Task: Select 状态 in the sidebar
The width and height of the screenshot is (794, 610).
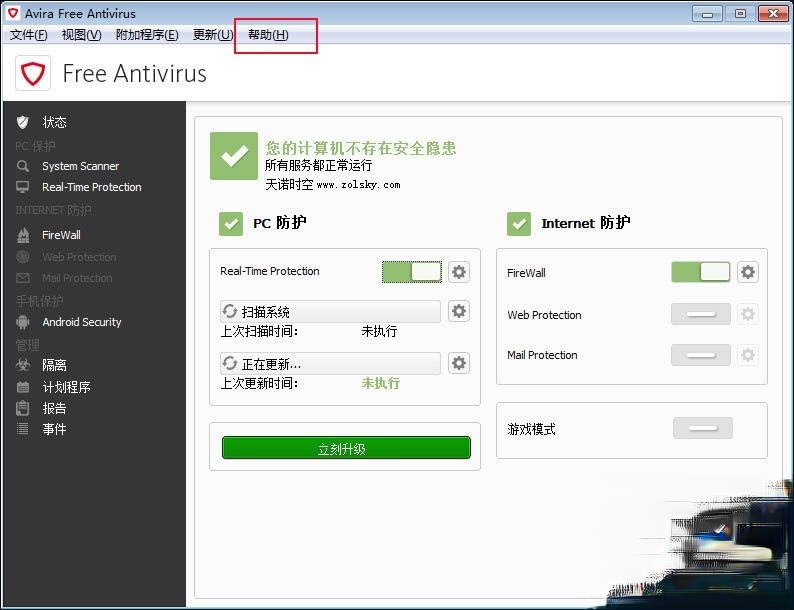Action: click(54, 122)
